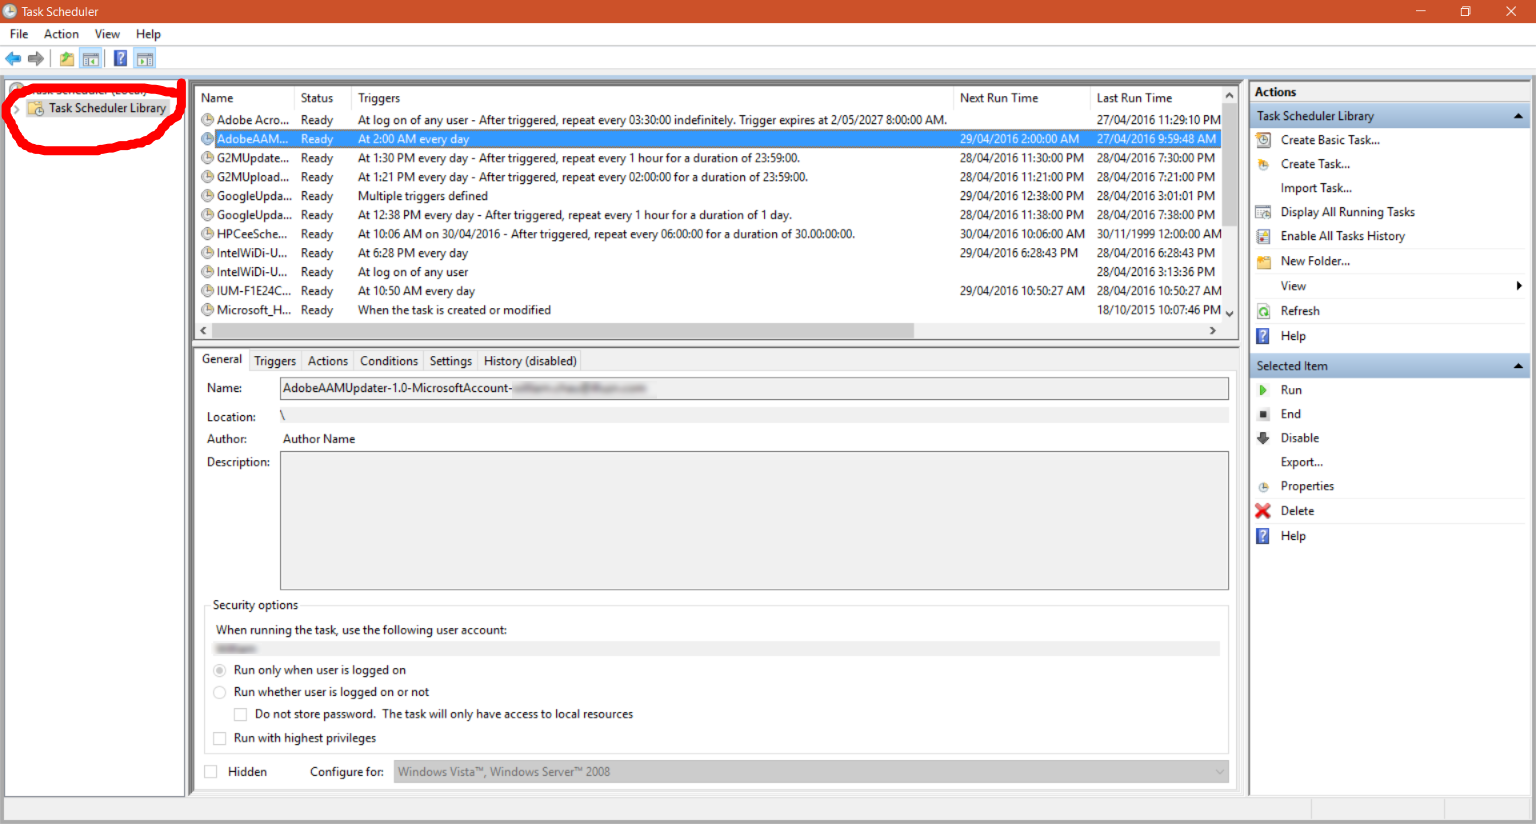This screenshot has height=824, width=1536.
Task: Tick the Hidden checkbox
Action: (x=211, y=772)
